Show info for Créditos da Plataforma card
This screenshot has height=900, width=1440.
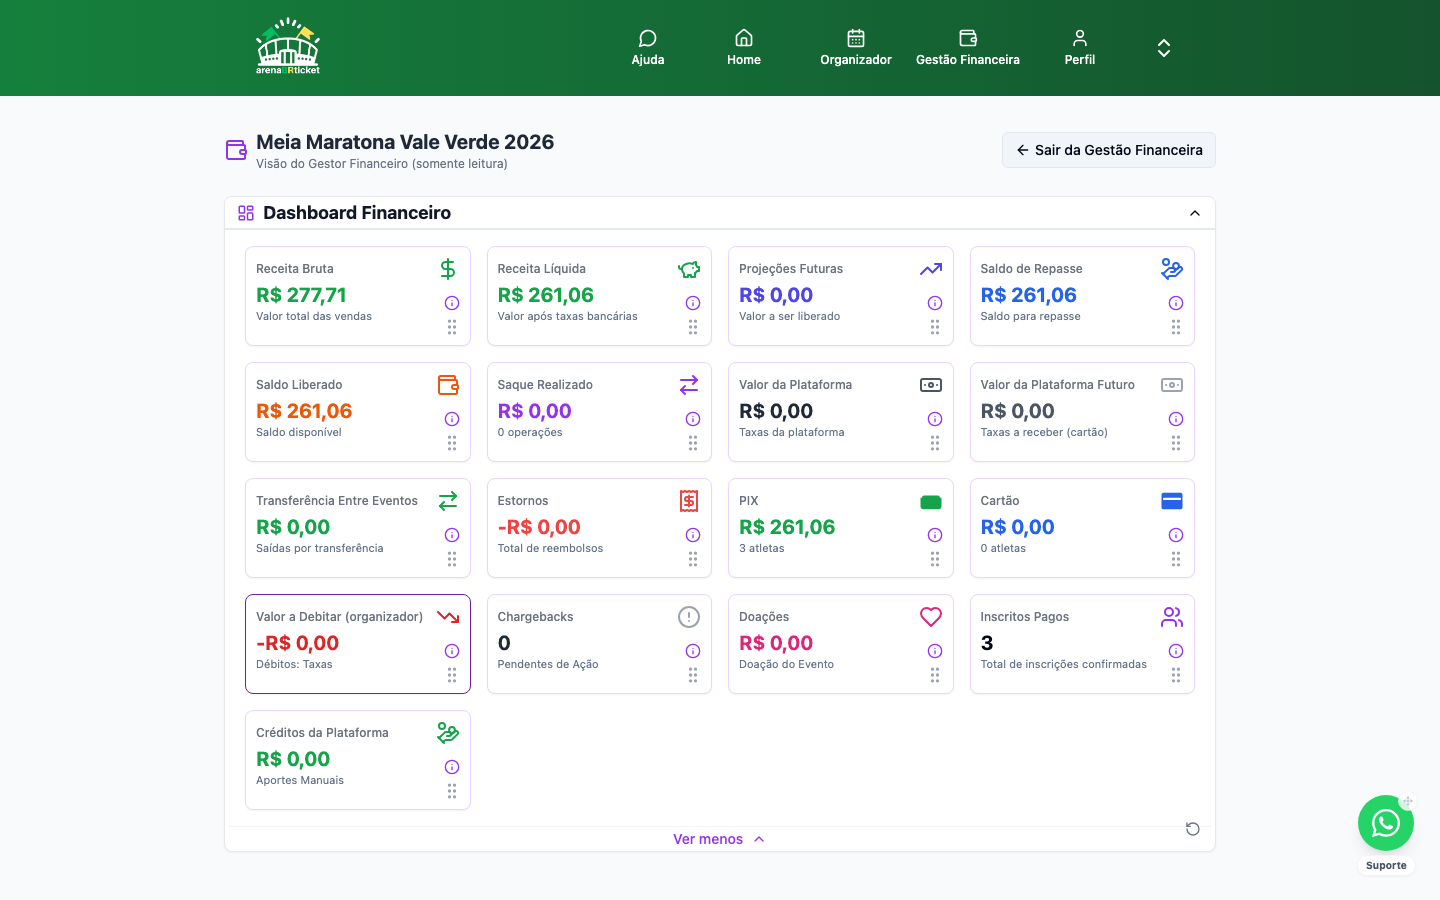(x=452, y=767)
